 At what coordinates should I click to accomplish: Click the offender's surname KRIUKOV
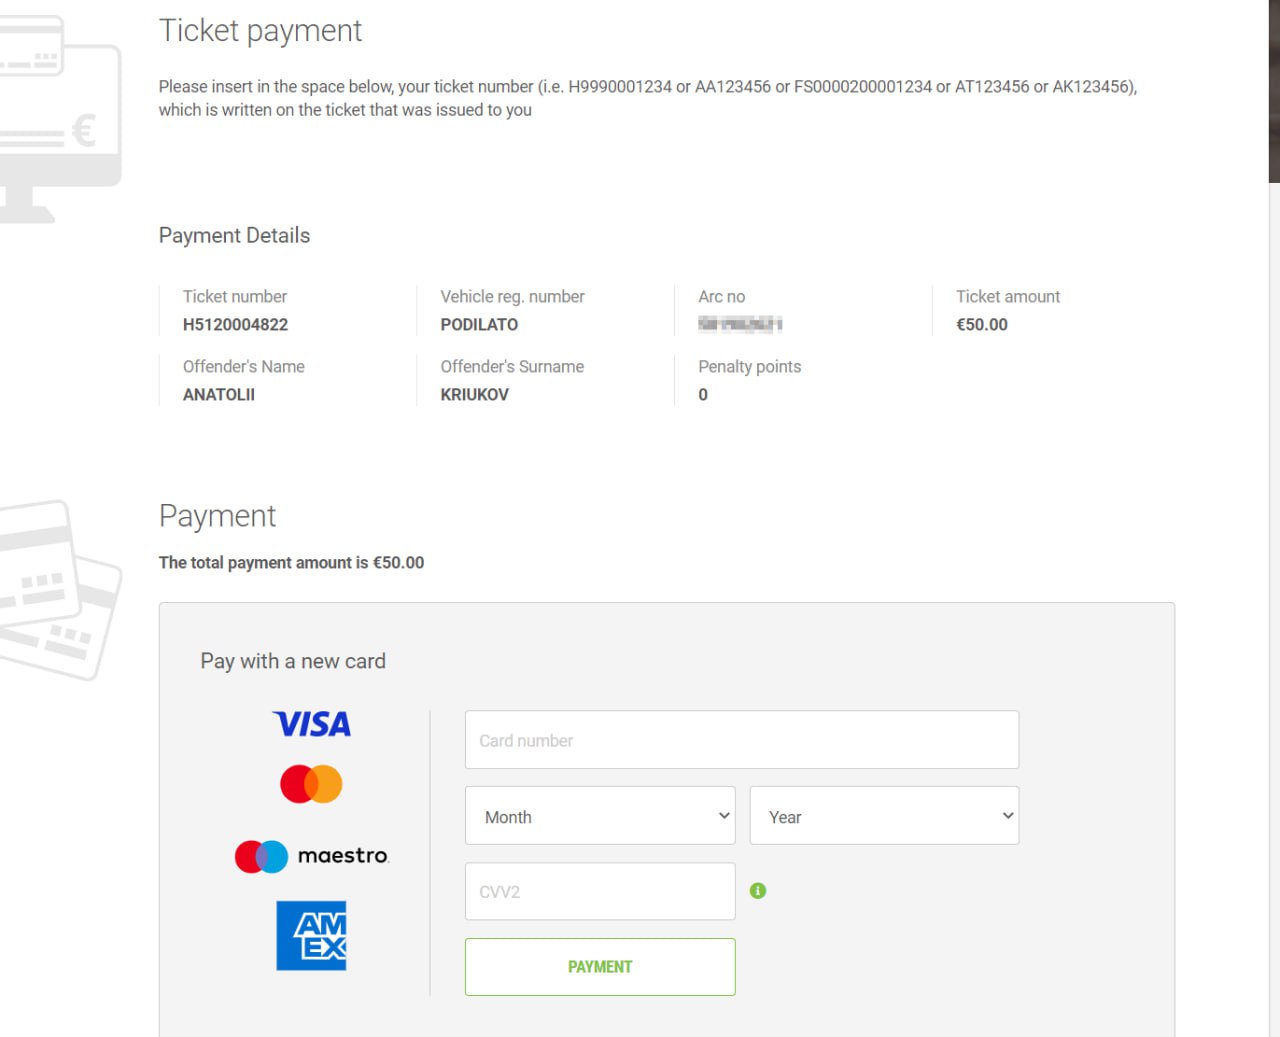[x=474, y=395]
